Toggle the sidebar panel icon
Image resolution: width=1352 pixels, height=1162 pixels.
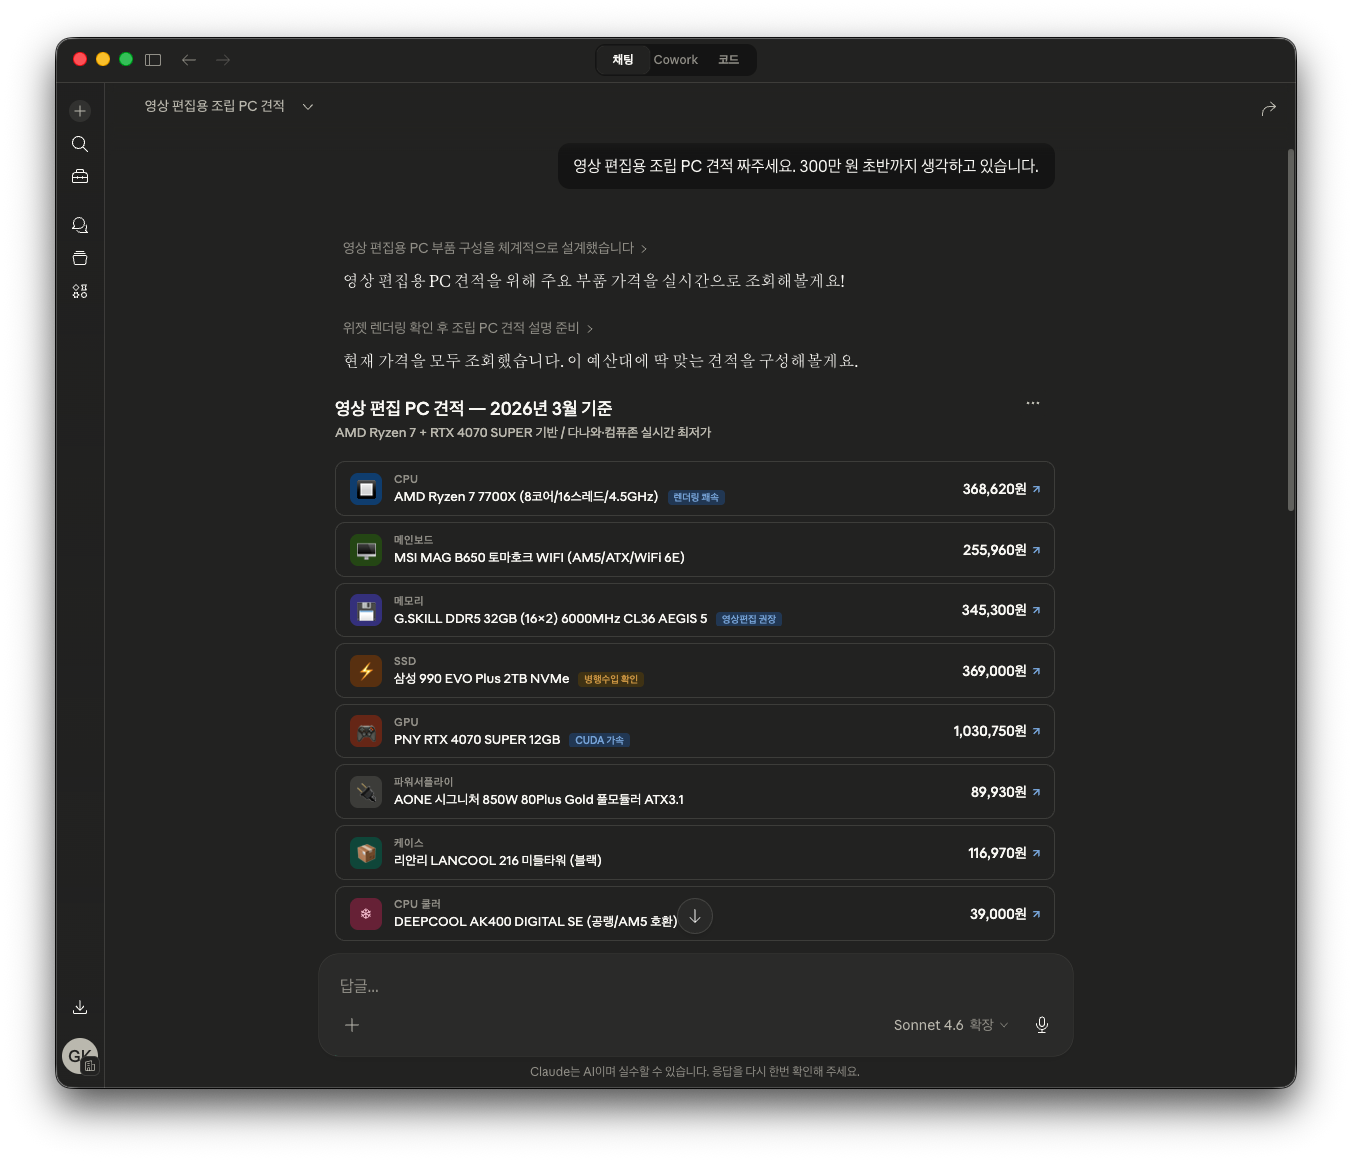tap(153, 60)
